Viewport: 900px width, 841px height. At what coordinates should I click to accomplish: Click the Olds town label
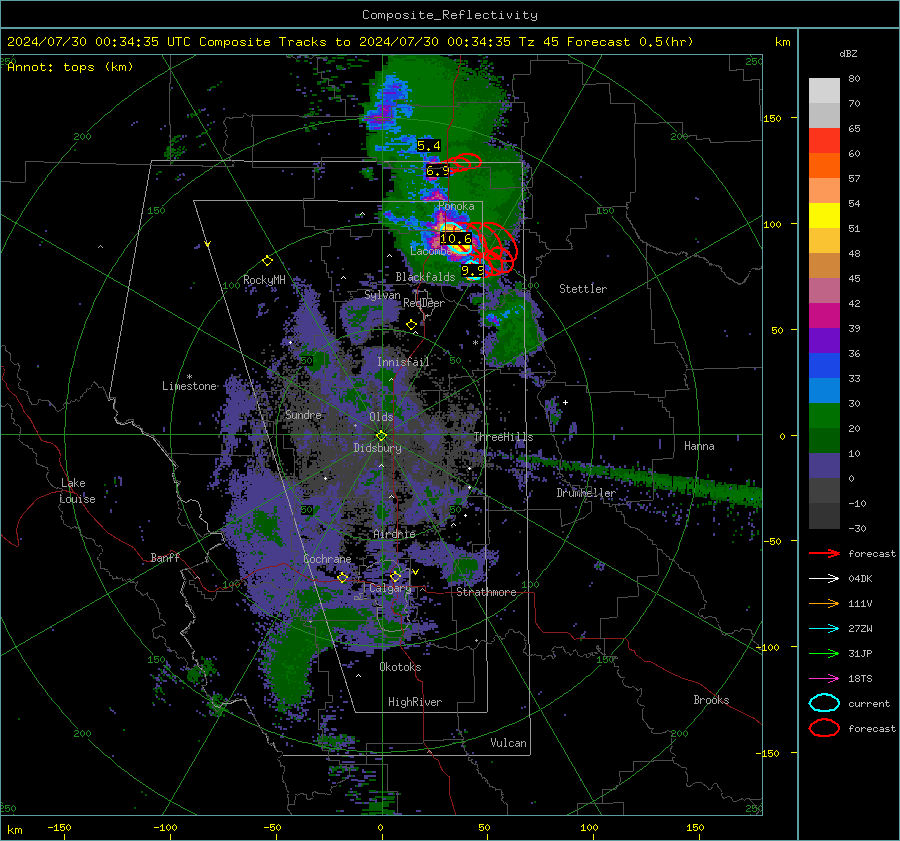point(382,417)
